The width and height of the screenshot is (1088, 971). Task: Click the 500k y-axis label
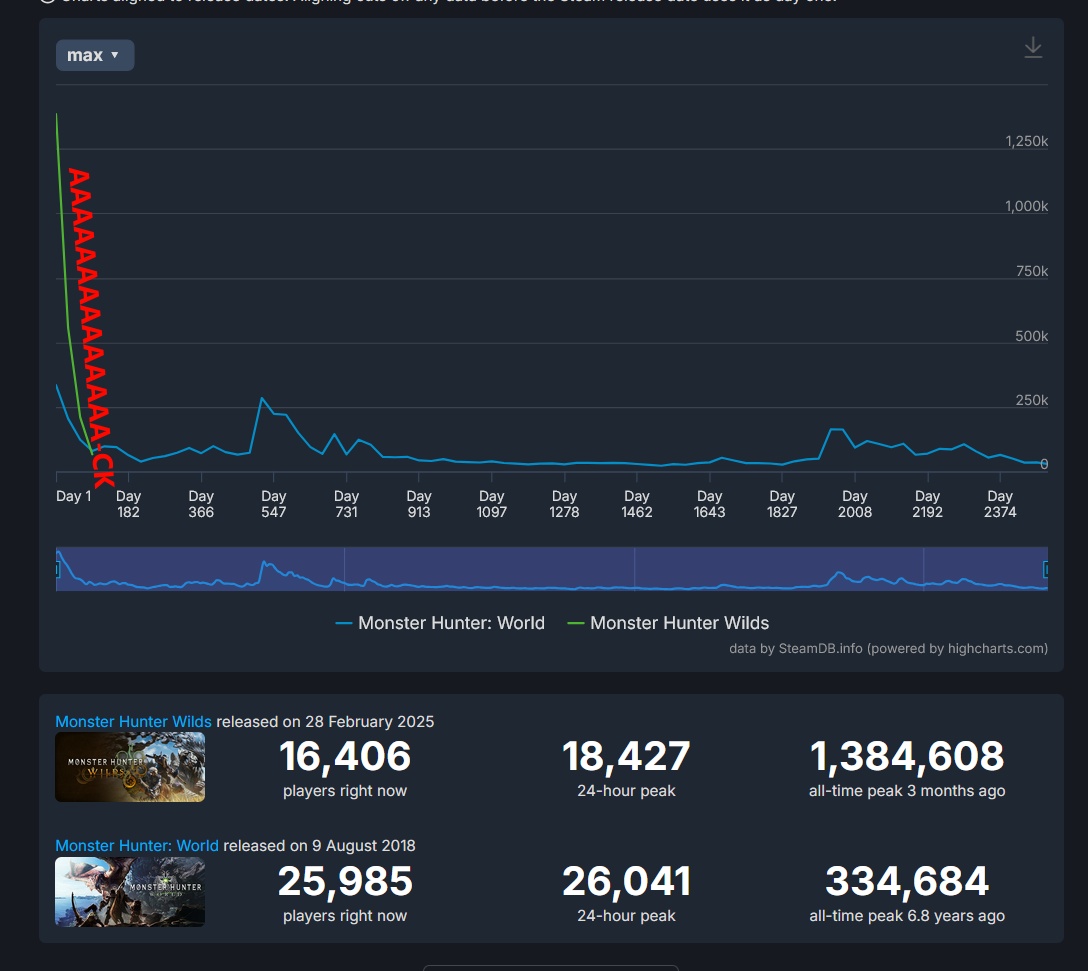coord(1031,336)
